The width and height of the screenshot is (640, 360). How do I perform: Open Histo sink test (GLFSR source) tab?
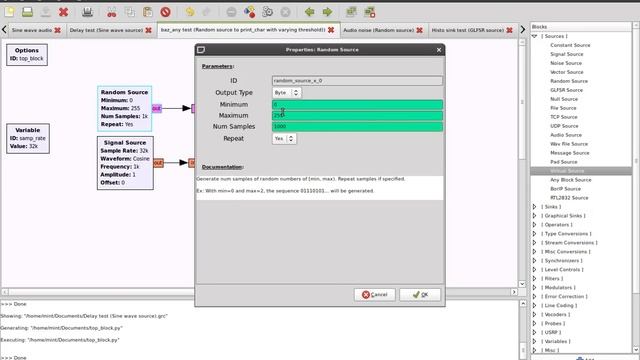(468, 30)
